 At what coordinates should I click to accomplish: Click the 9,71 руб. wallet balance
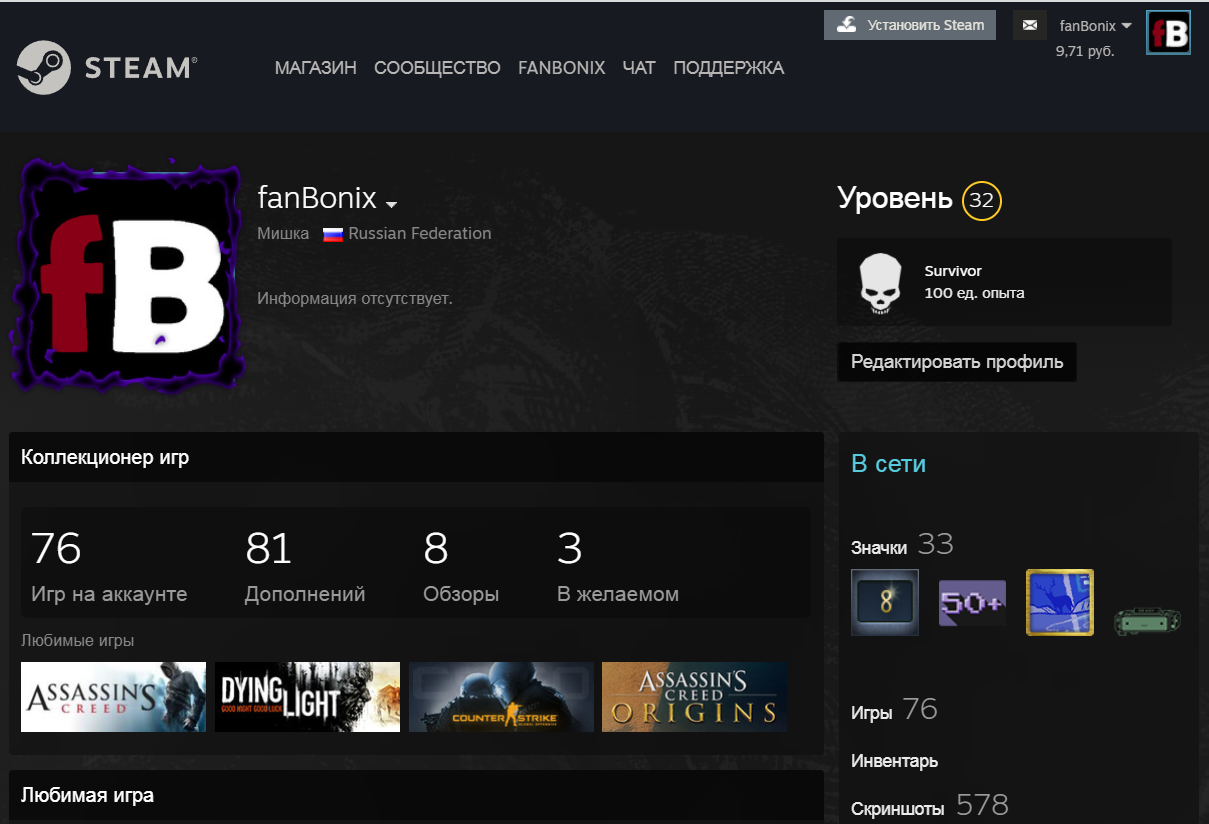[x=1085, y=51]
